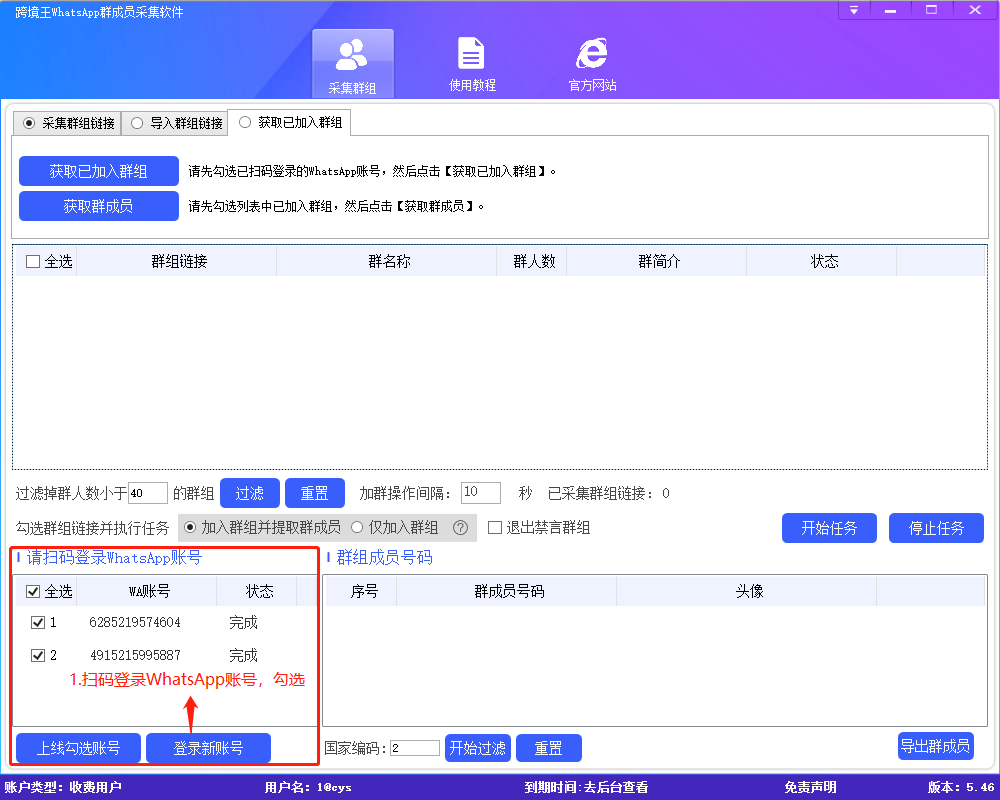Screen dimensions: 1000x800
Task: Click 登录新账号 to log in new account
Action: pyautogui.click(x=208, y=747)
